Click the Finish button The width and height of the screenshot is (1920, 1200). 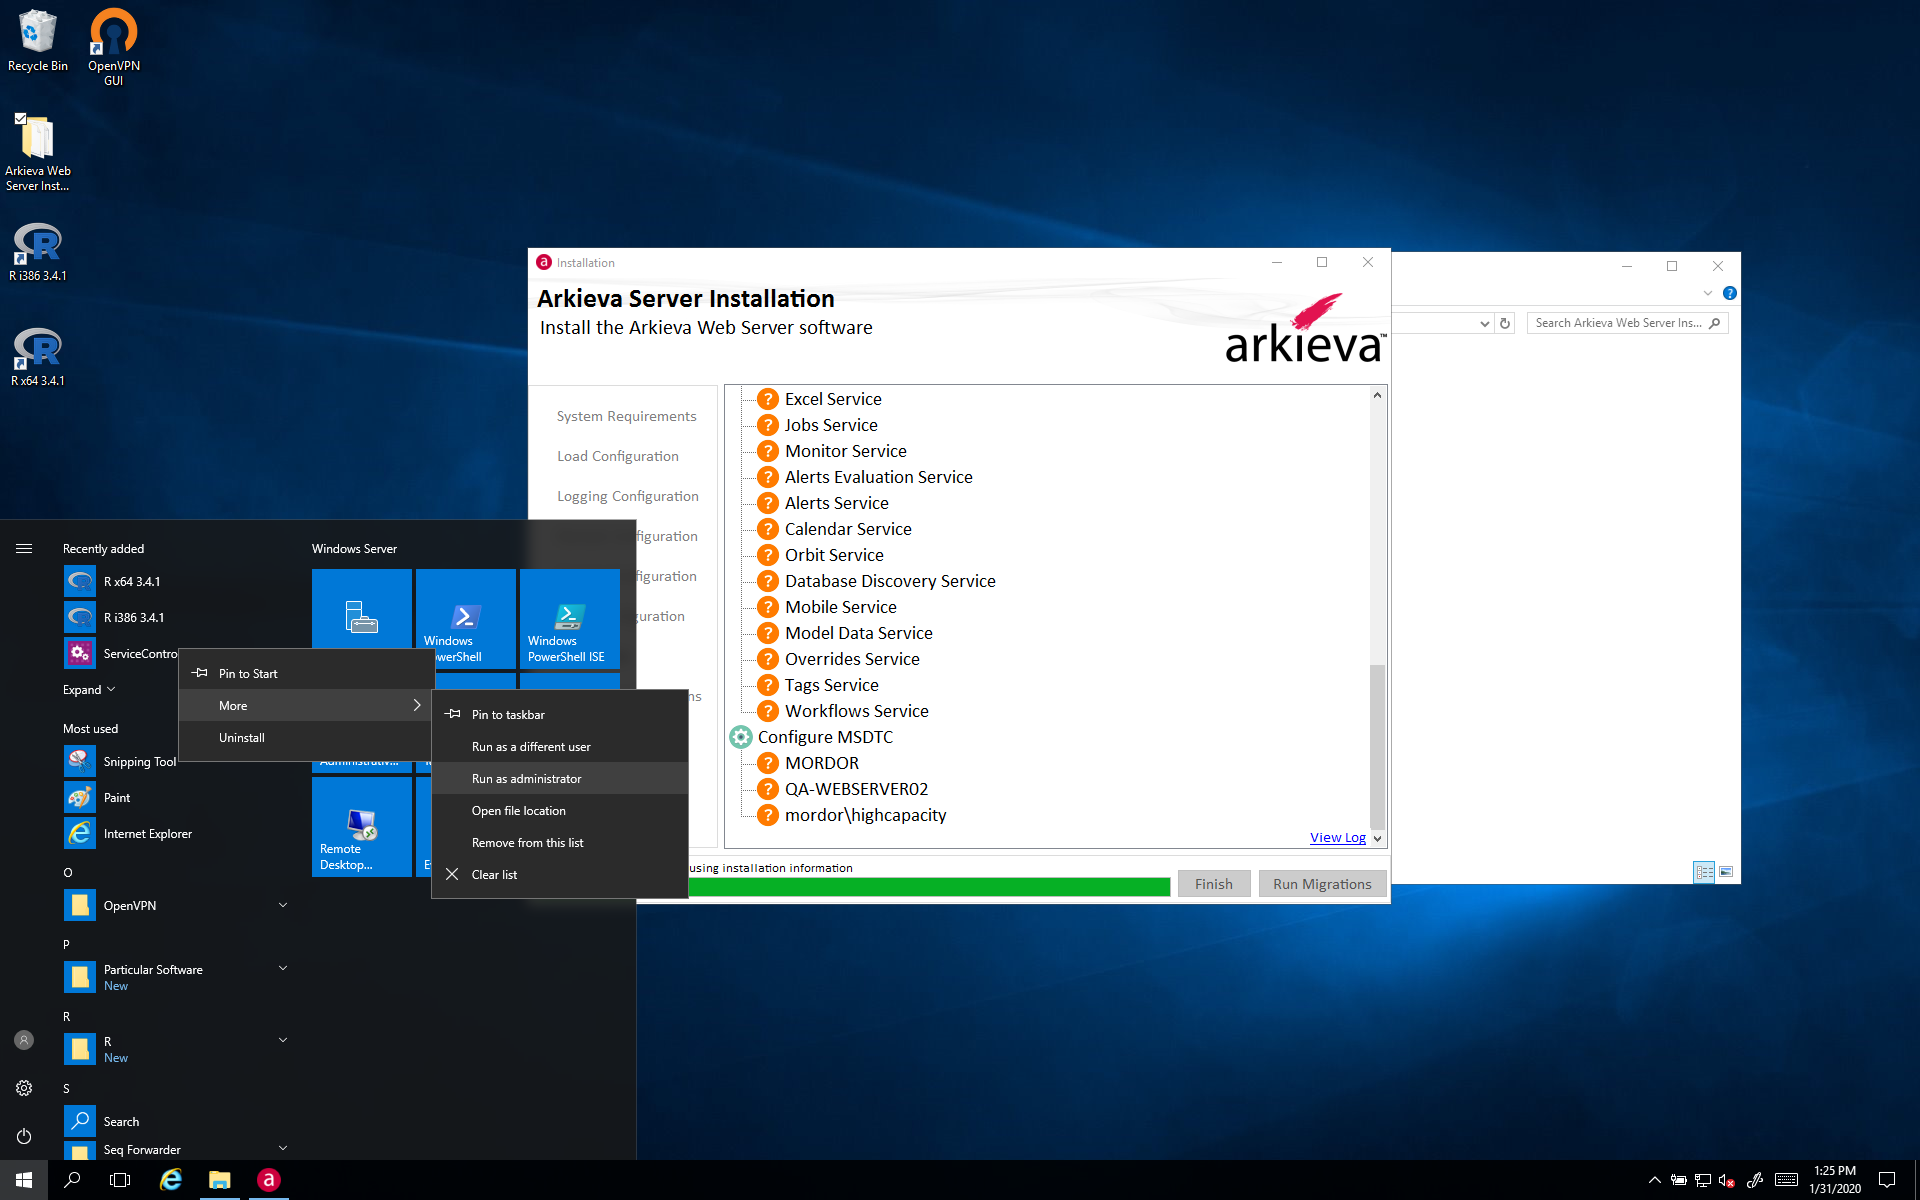tap(1213, 884)
